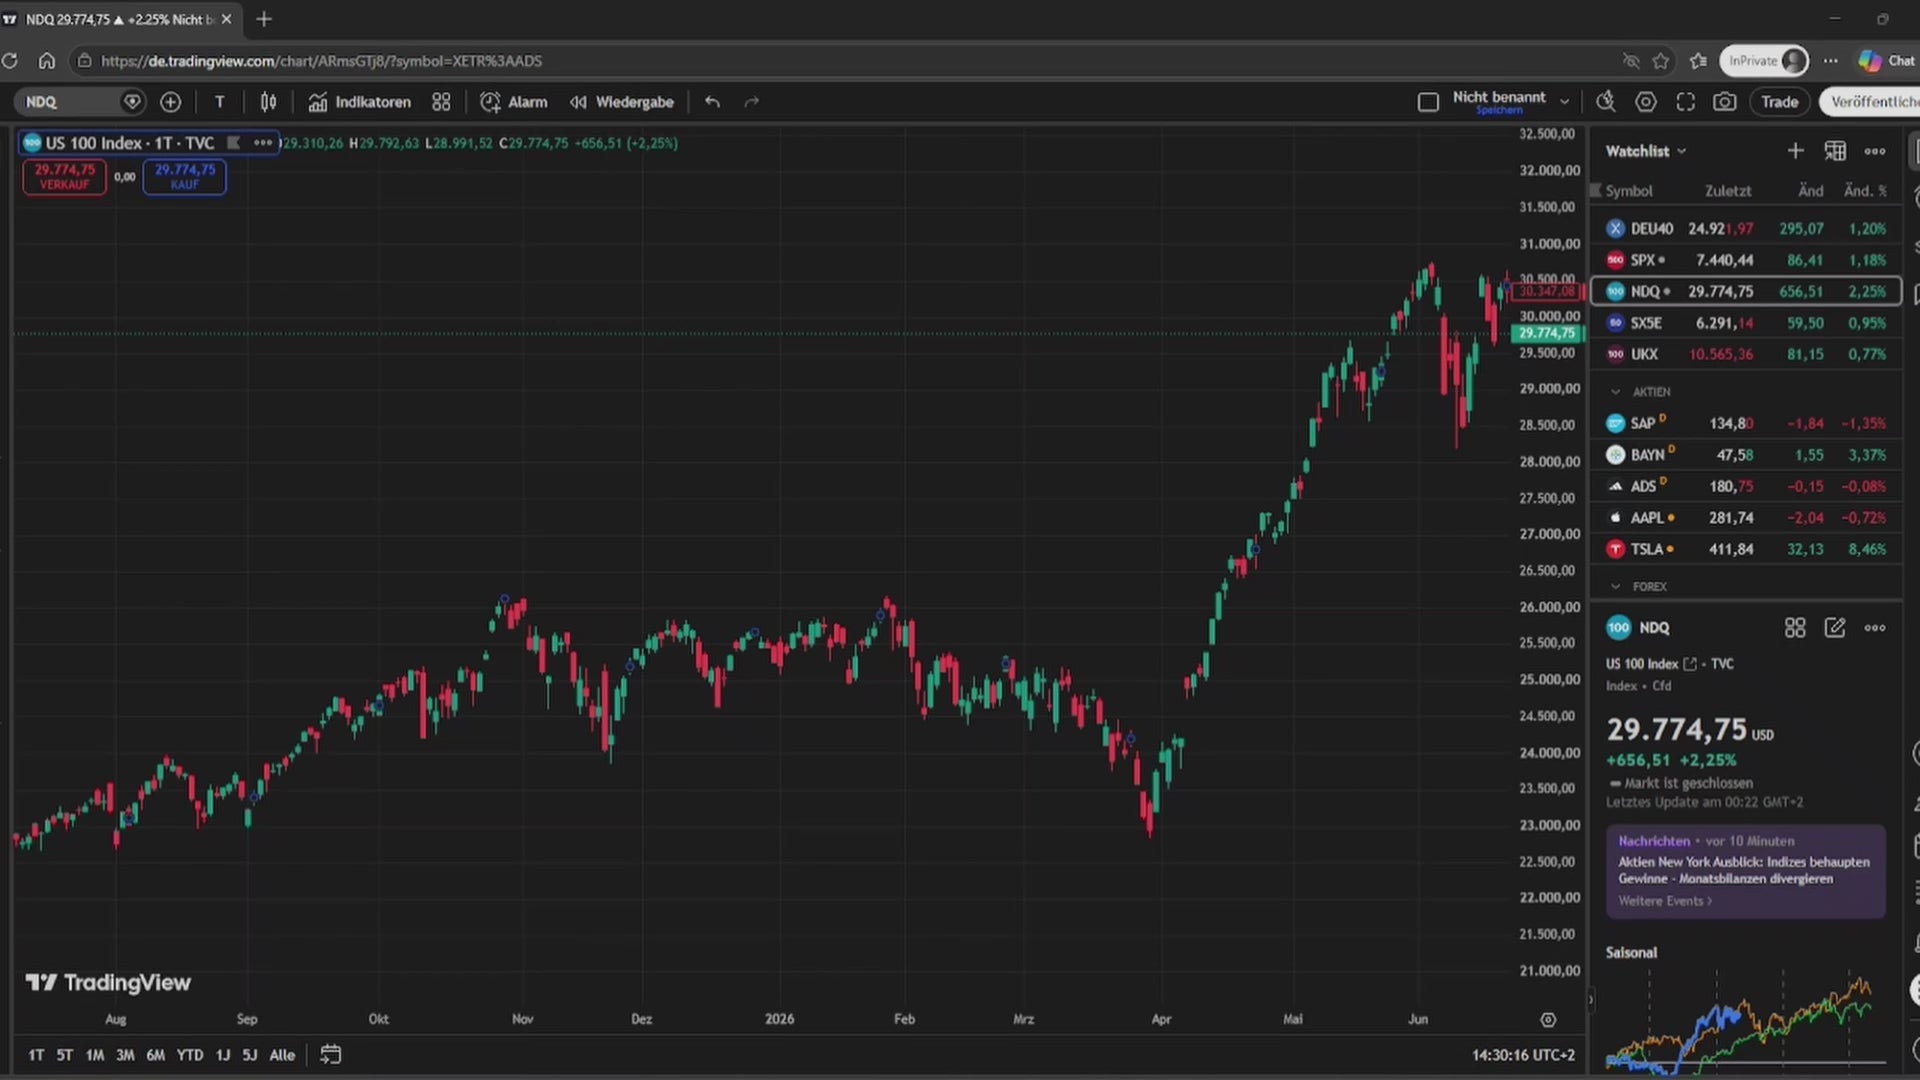Open the Indikatoren menu
Viewport: 1920px width, 1080px height.
360,102
